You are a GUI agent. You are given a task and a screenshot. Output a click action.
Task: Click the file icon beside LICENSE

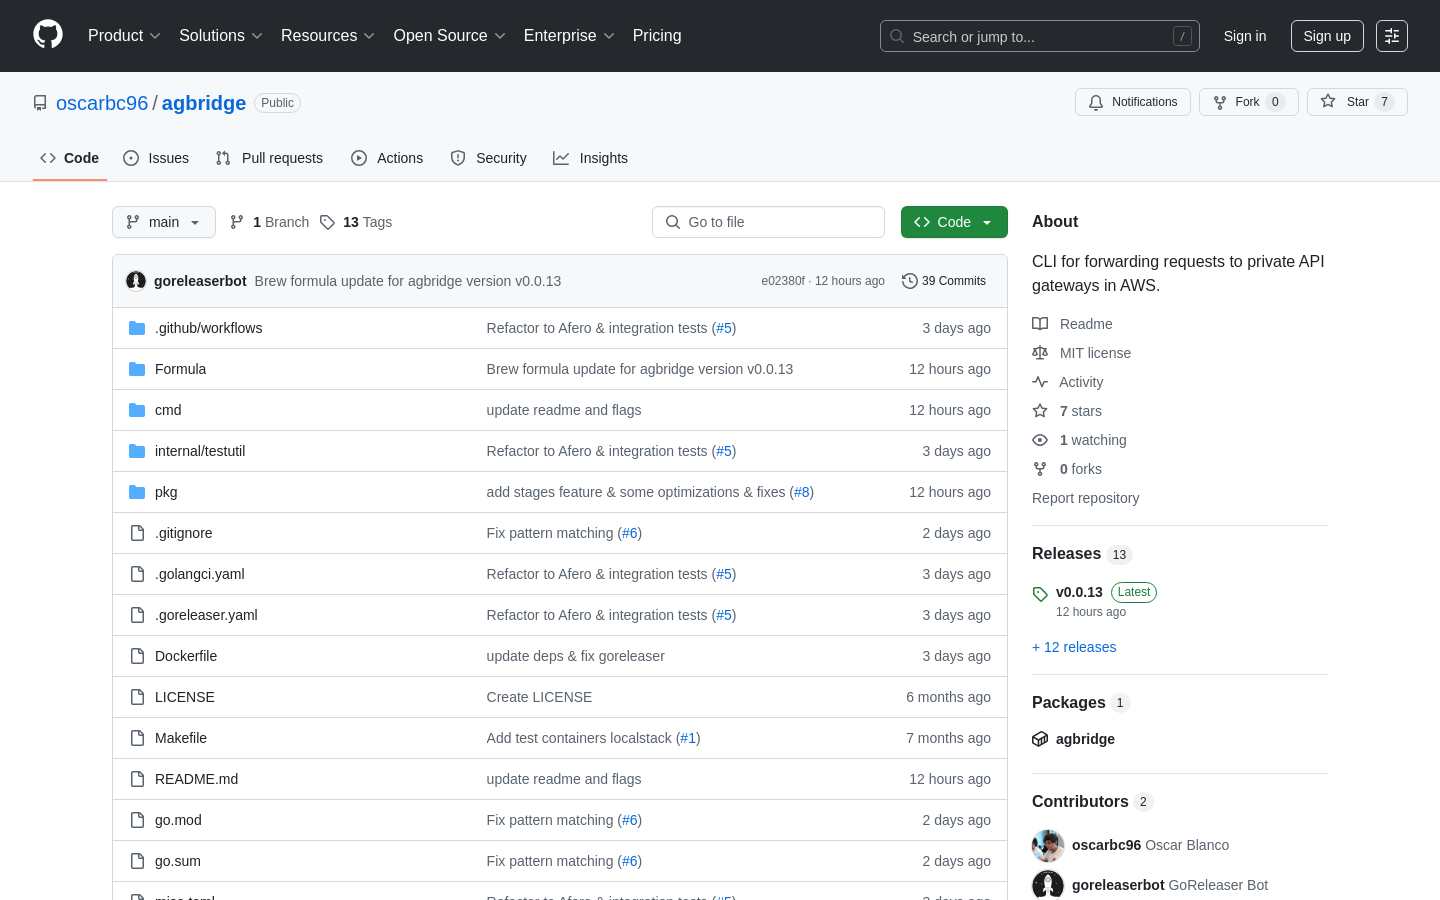tap(137, 697)
